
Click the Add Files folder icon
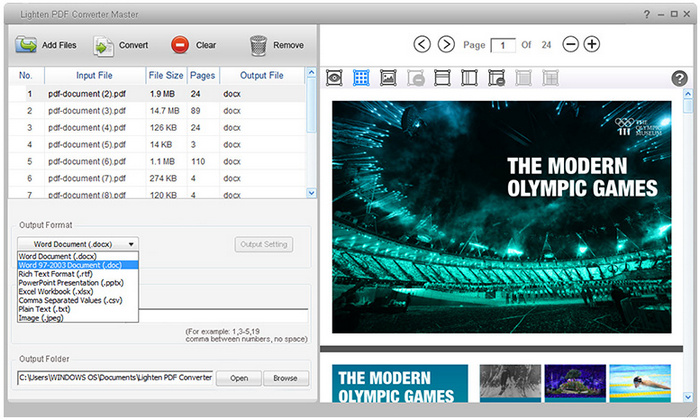25,45
